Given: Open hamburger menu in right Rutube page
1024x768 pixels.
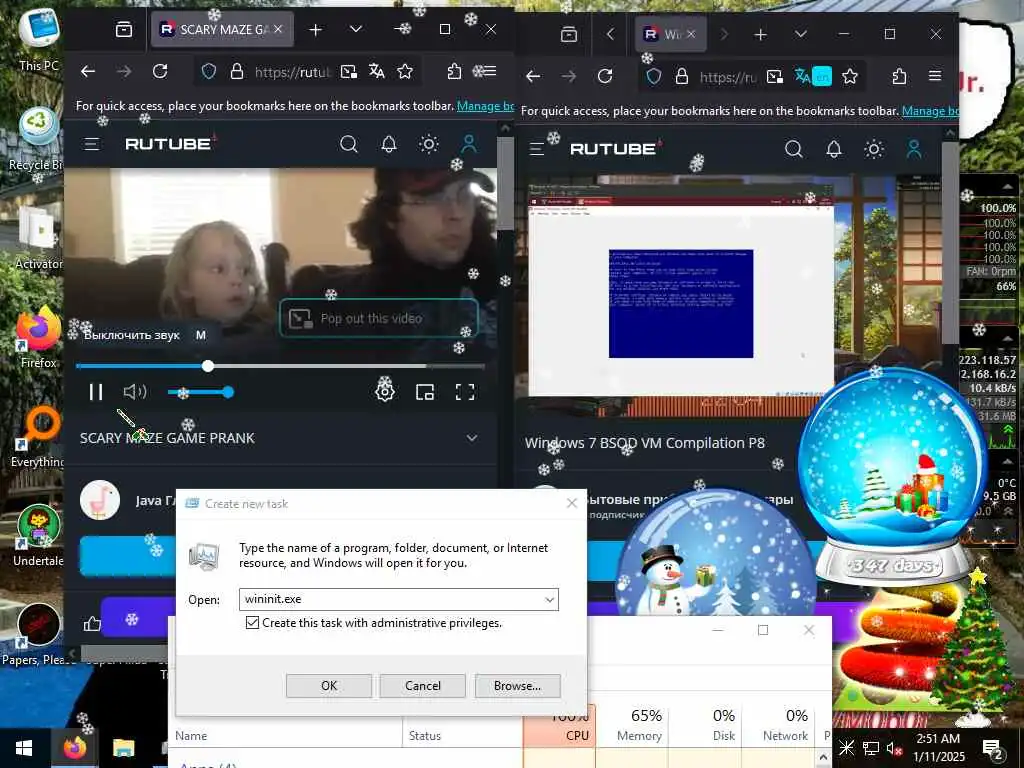Looking at the screenshot, I should click(x=536, y=149).
